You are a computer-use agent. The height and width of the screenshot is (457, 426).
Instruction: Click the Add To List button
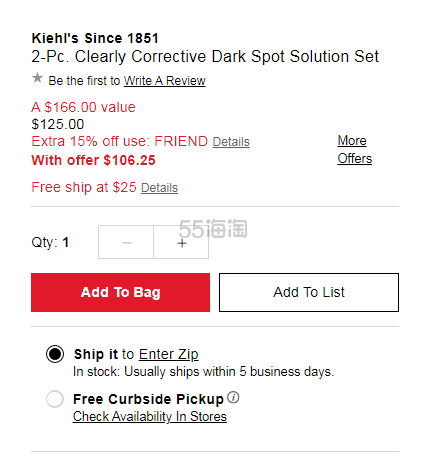(x=309, y=292)
